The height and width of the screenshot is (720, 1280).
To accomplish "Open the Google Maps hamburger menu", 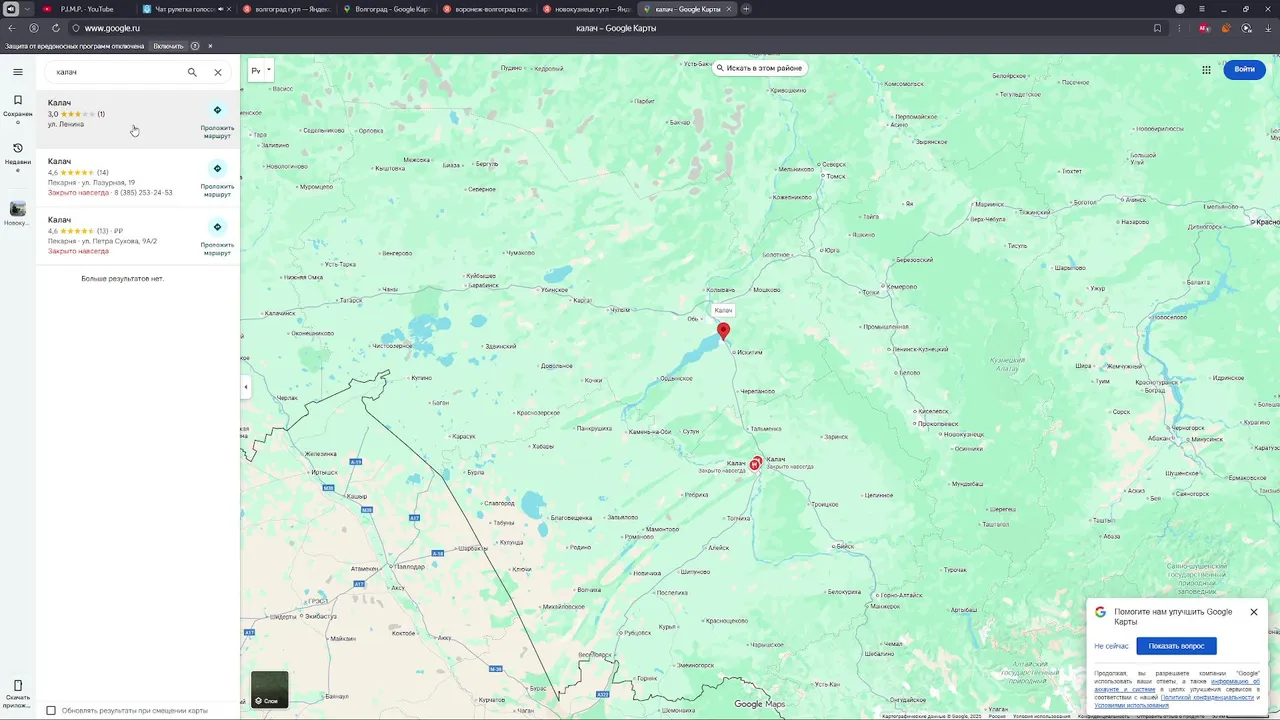I will pos(18,72).
